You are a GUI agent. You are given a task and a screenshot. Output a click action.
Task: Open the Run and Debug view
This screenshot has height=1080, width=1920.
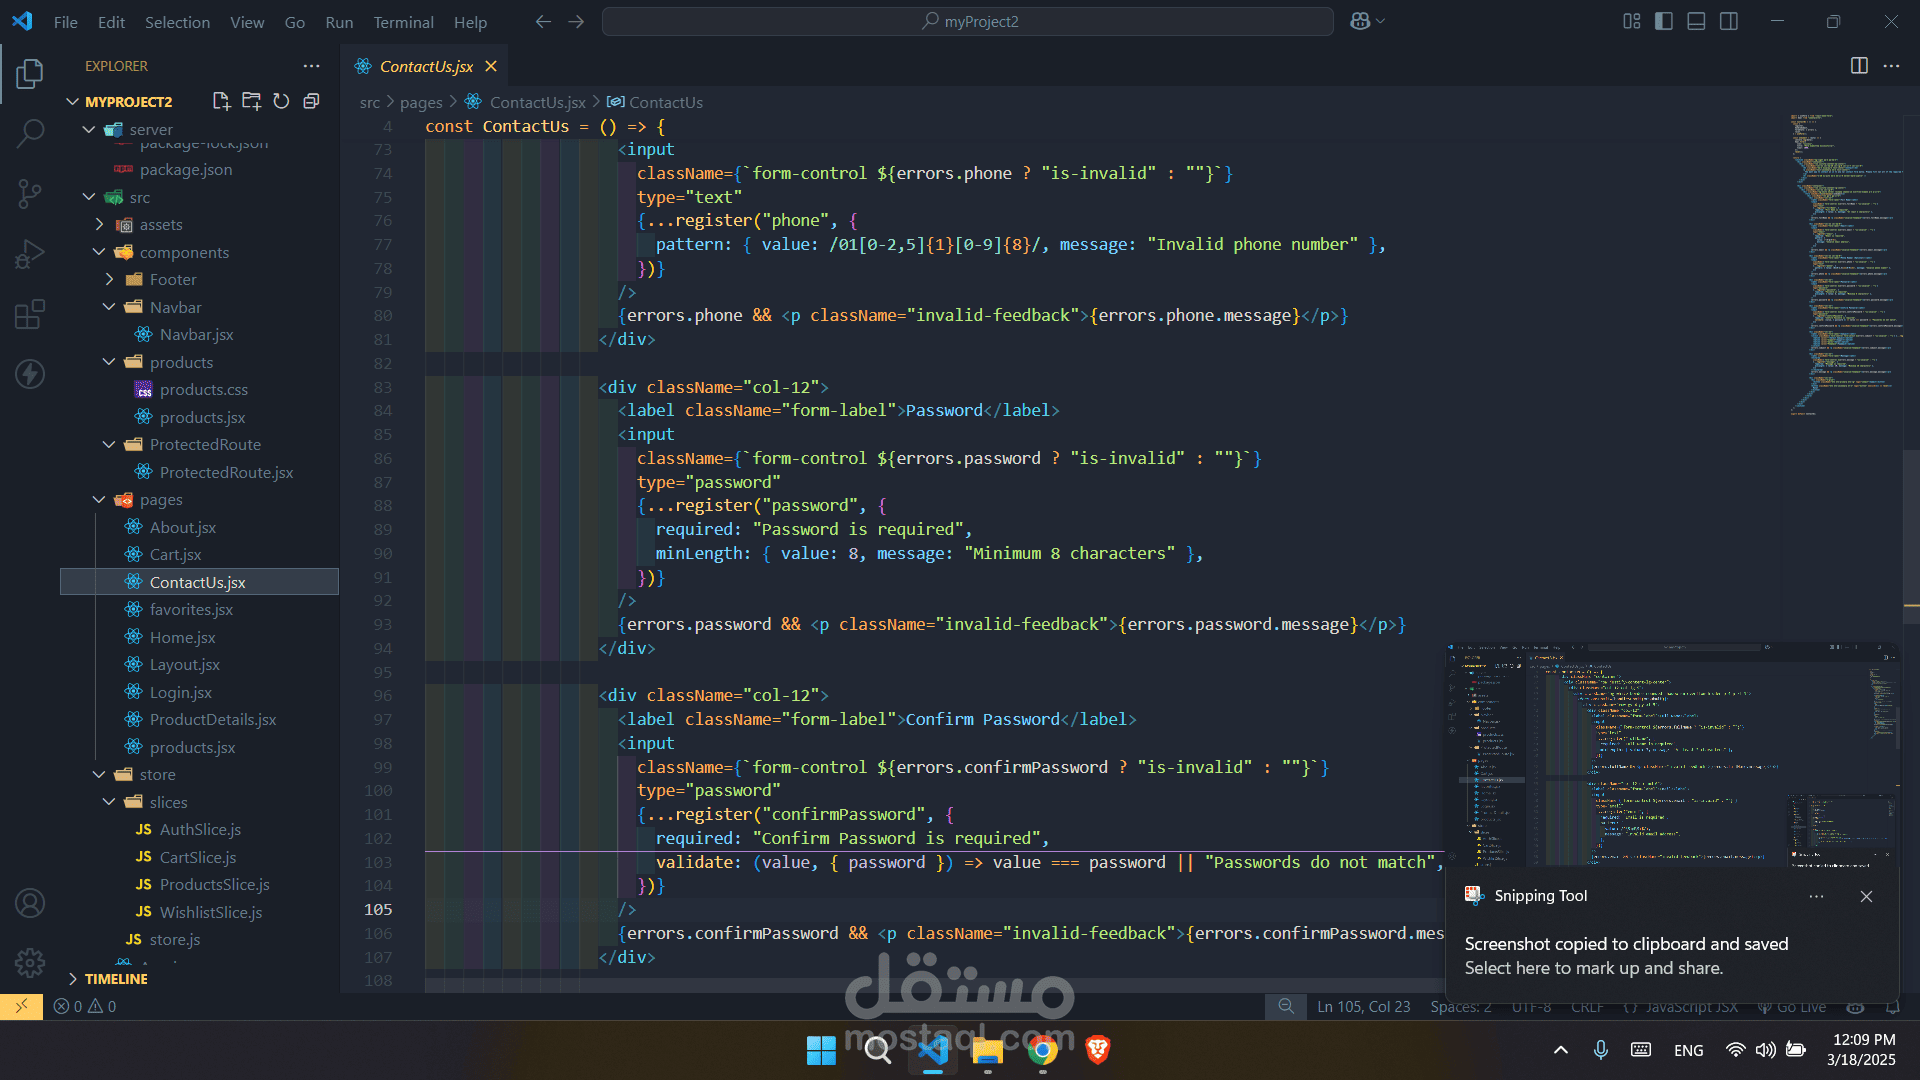(30, 254)
